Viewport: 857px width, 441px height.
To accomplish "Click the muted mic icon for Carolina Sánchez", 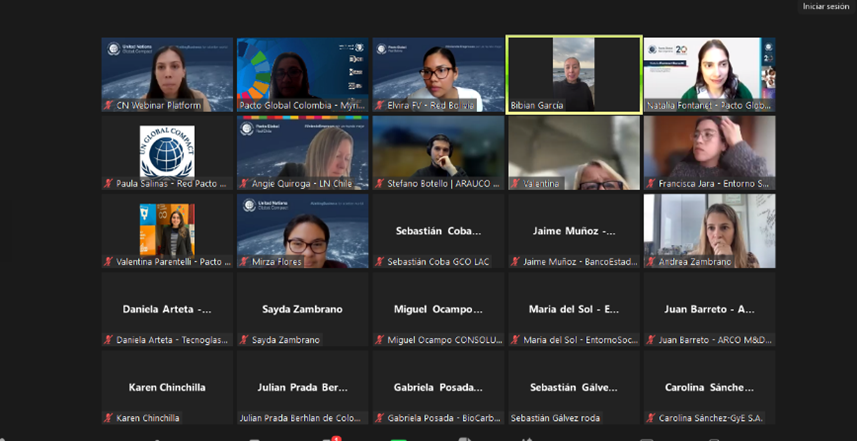I will (651, 418).
